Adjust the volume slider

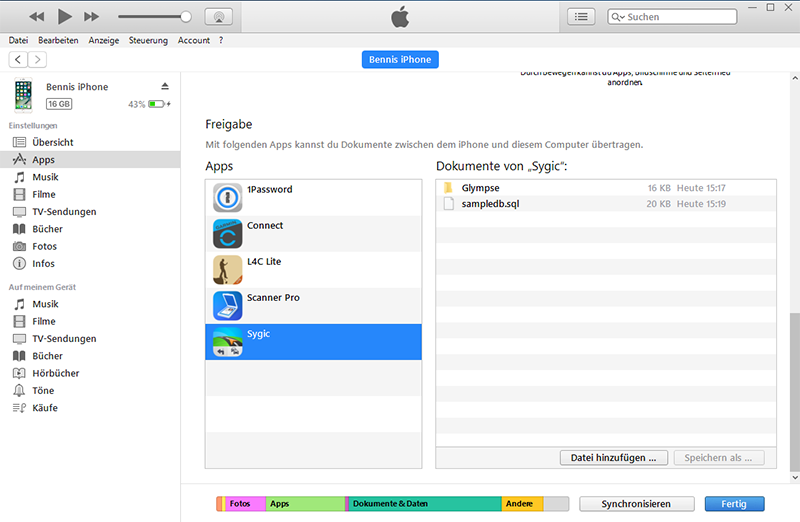click(x=185, y=17)
